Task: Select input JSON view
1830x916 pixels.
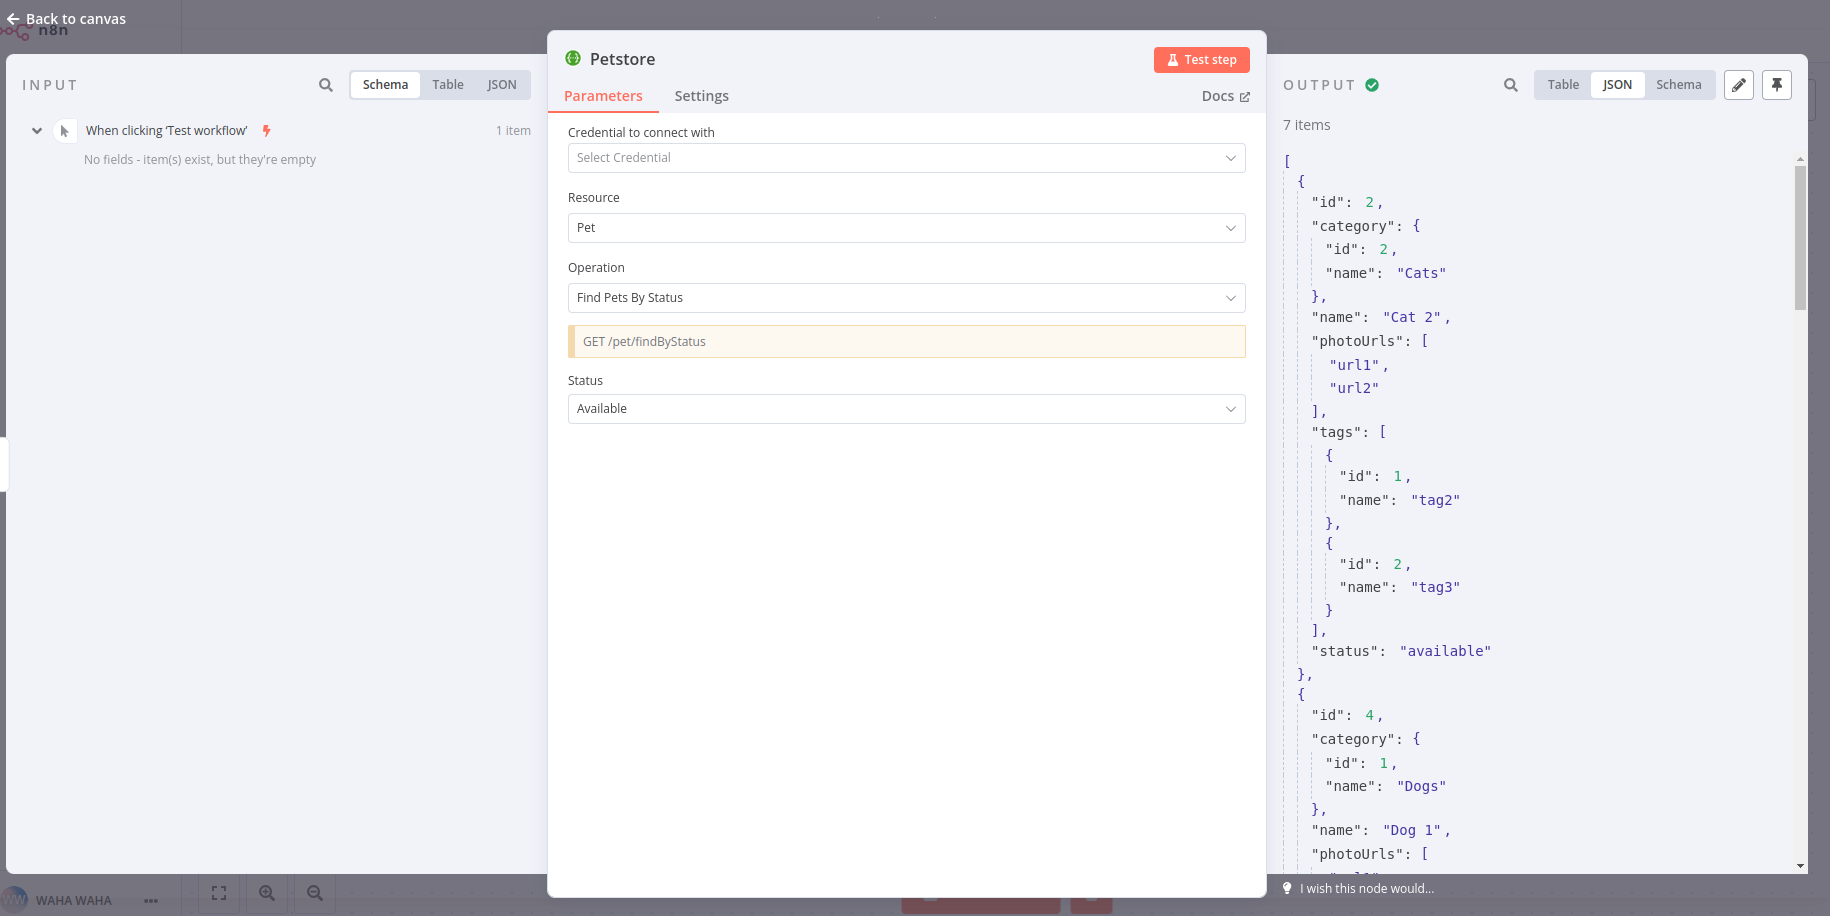Action: [x=502, y=85]
